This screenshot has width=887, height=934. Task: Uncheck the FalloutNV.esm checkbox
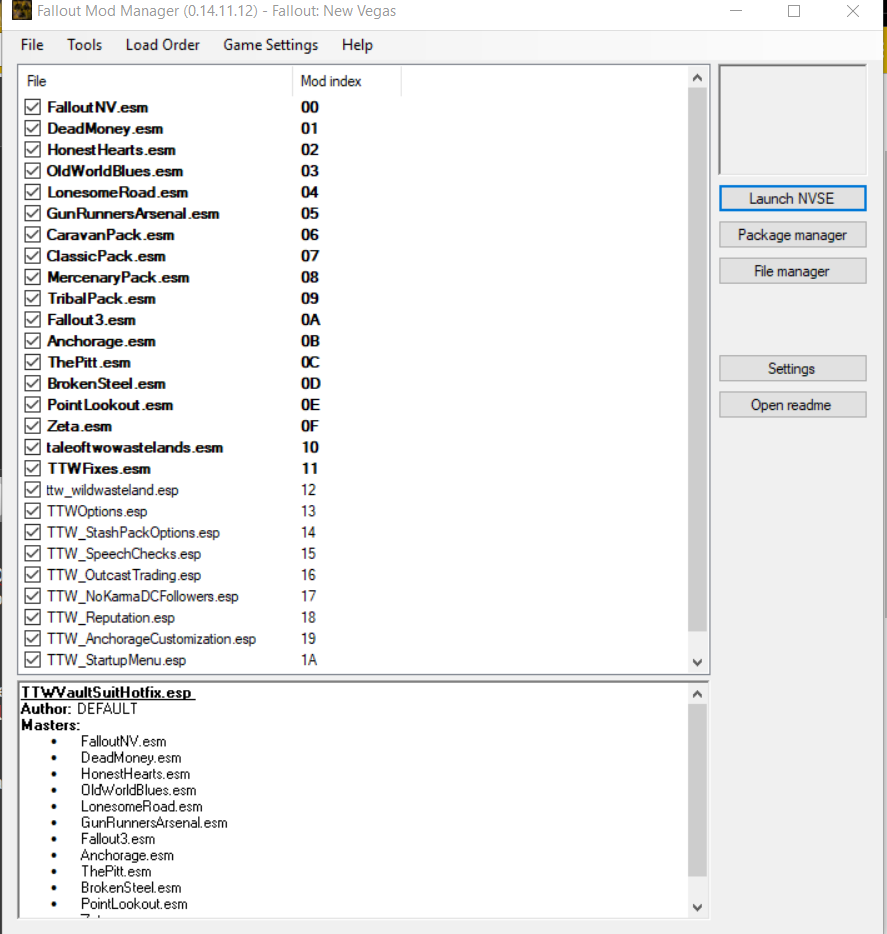(33, 107)
